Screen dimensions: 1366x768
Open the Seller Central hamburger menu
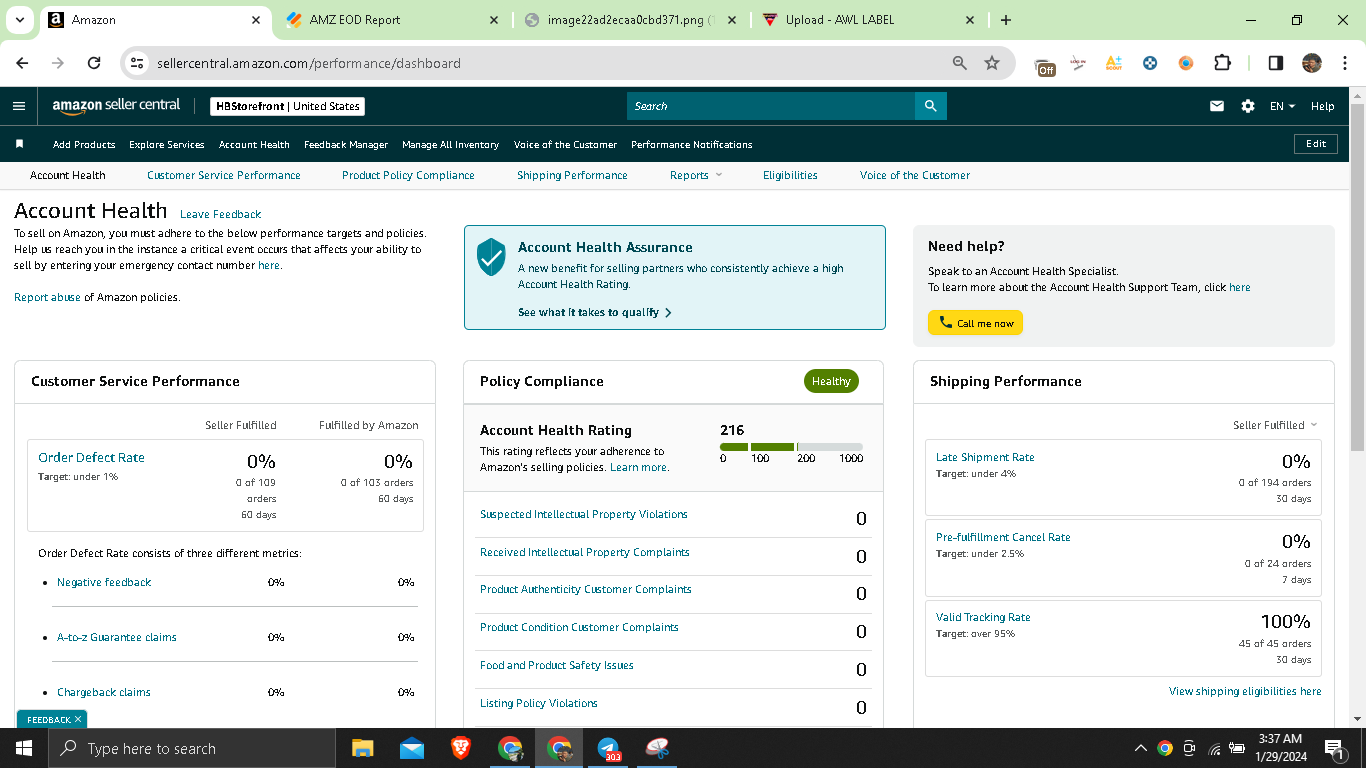pos(19,106)
